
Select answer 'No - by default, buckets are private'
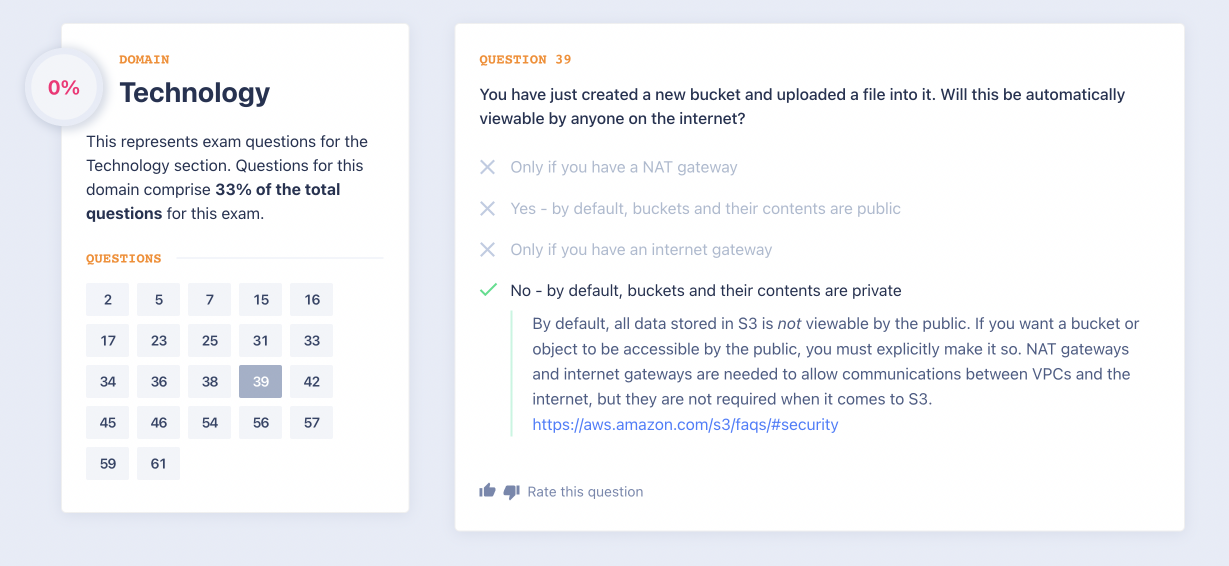pos(705,290)
